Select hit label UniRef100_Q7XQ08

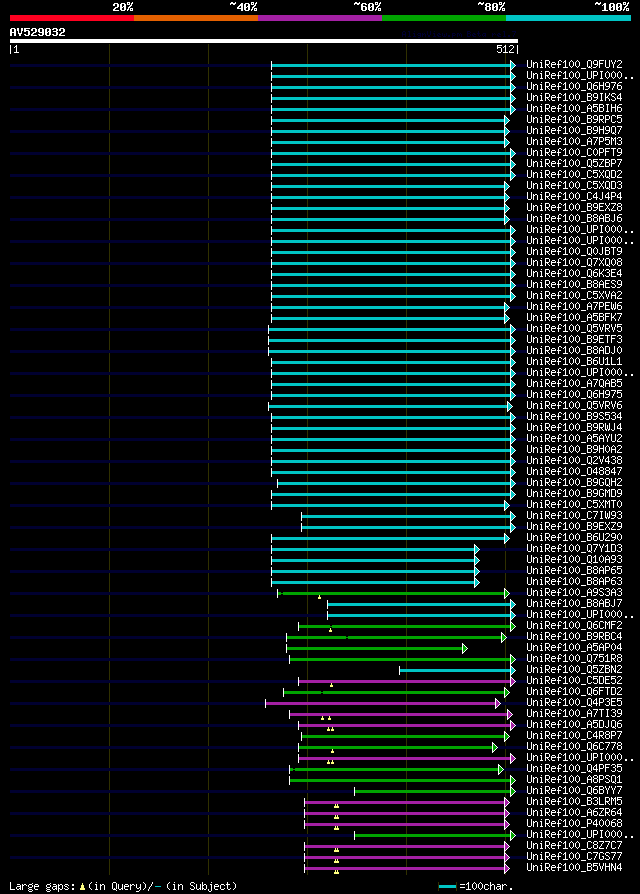tap(574, 263)
